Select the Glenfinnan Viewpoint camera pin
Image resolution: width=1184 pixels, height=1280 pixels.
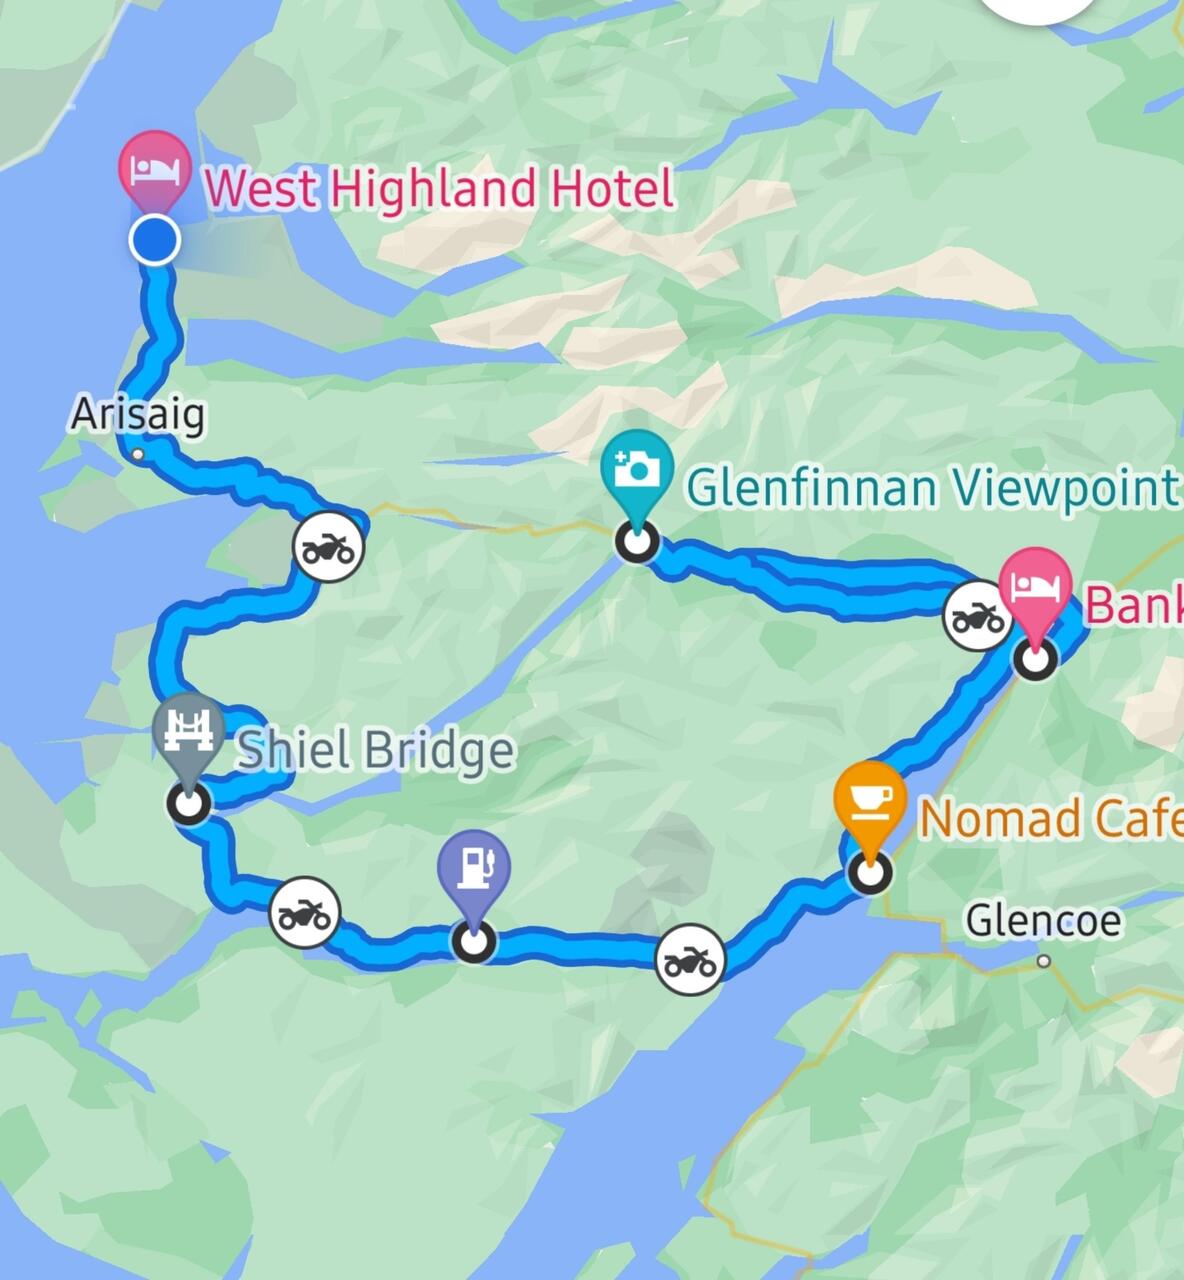(x=636, y=469)
